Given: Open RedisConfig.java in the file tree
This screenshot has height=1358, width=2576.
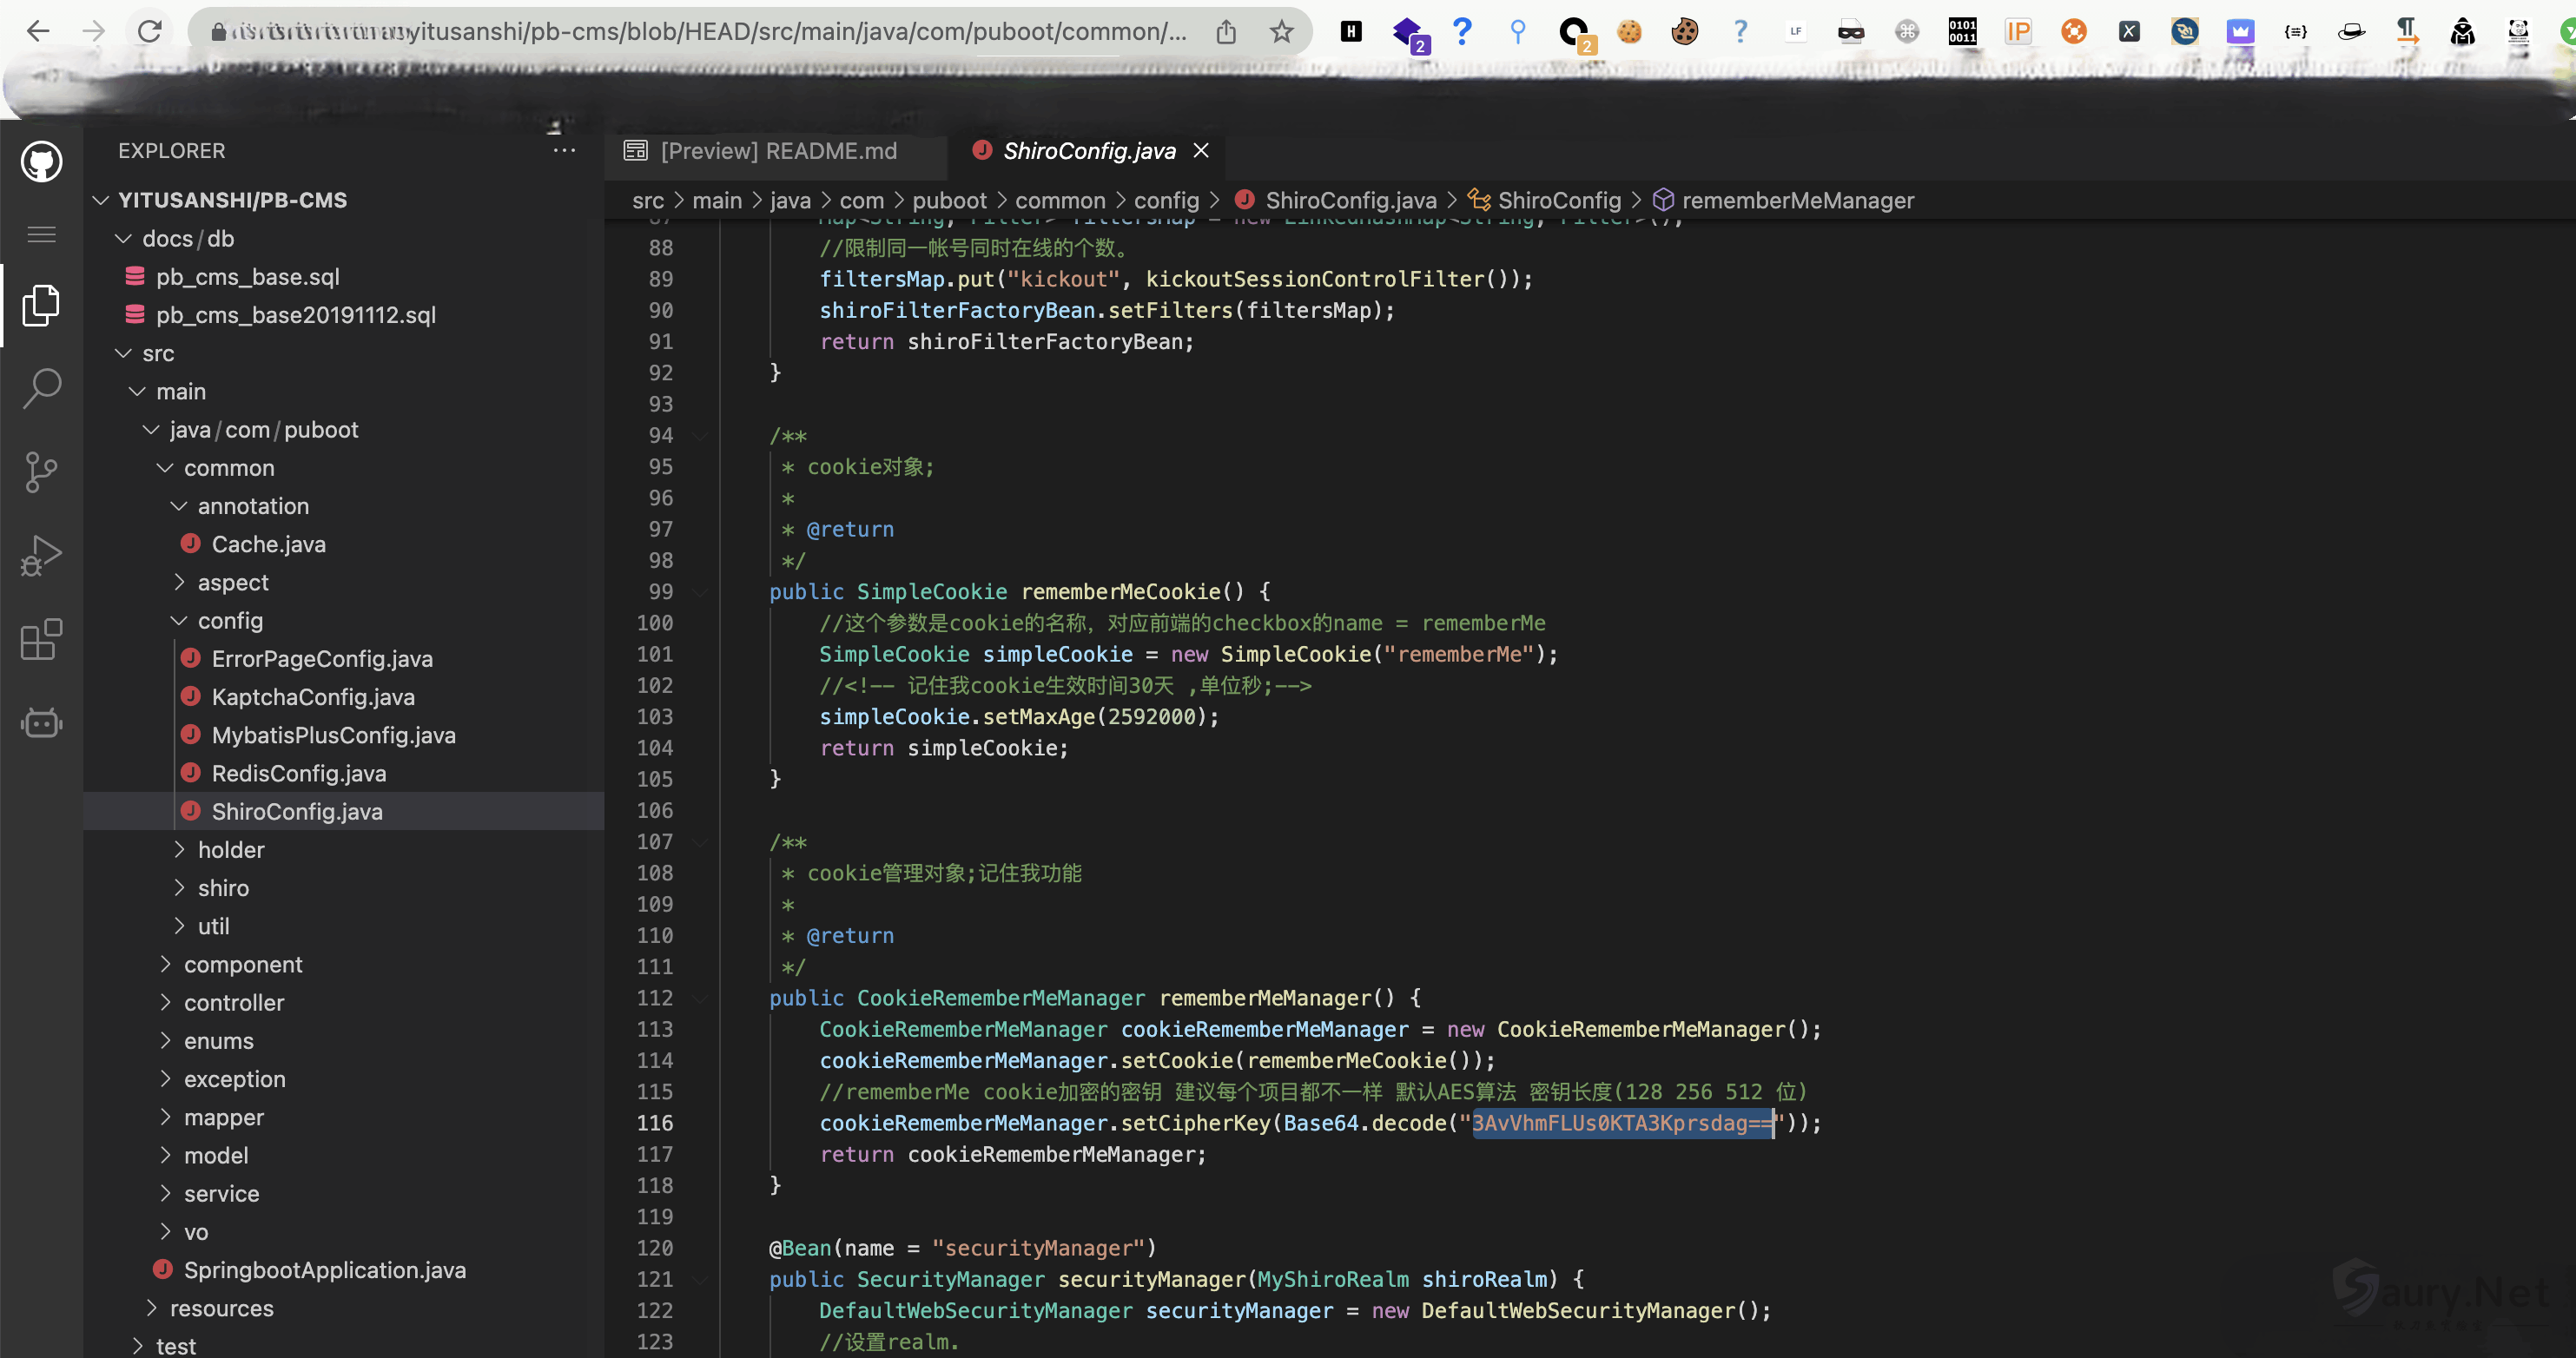Looking at the screenshot, I should (x=298, y=774).
